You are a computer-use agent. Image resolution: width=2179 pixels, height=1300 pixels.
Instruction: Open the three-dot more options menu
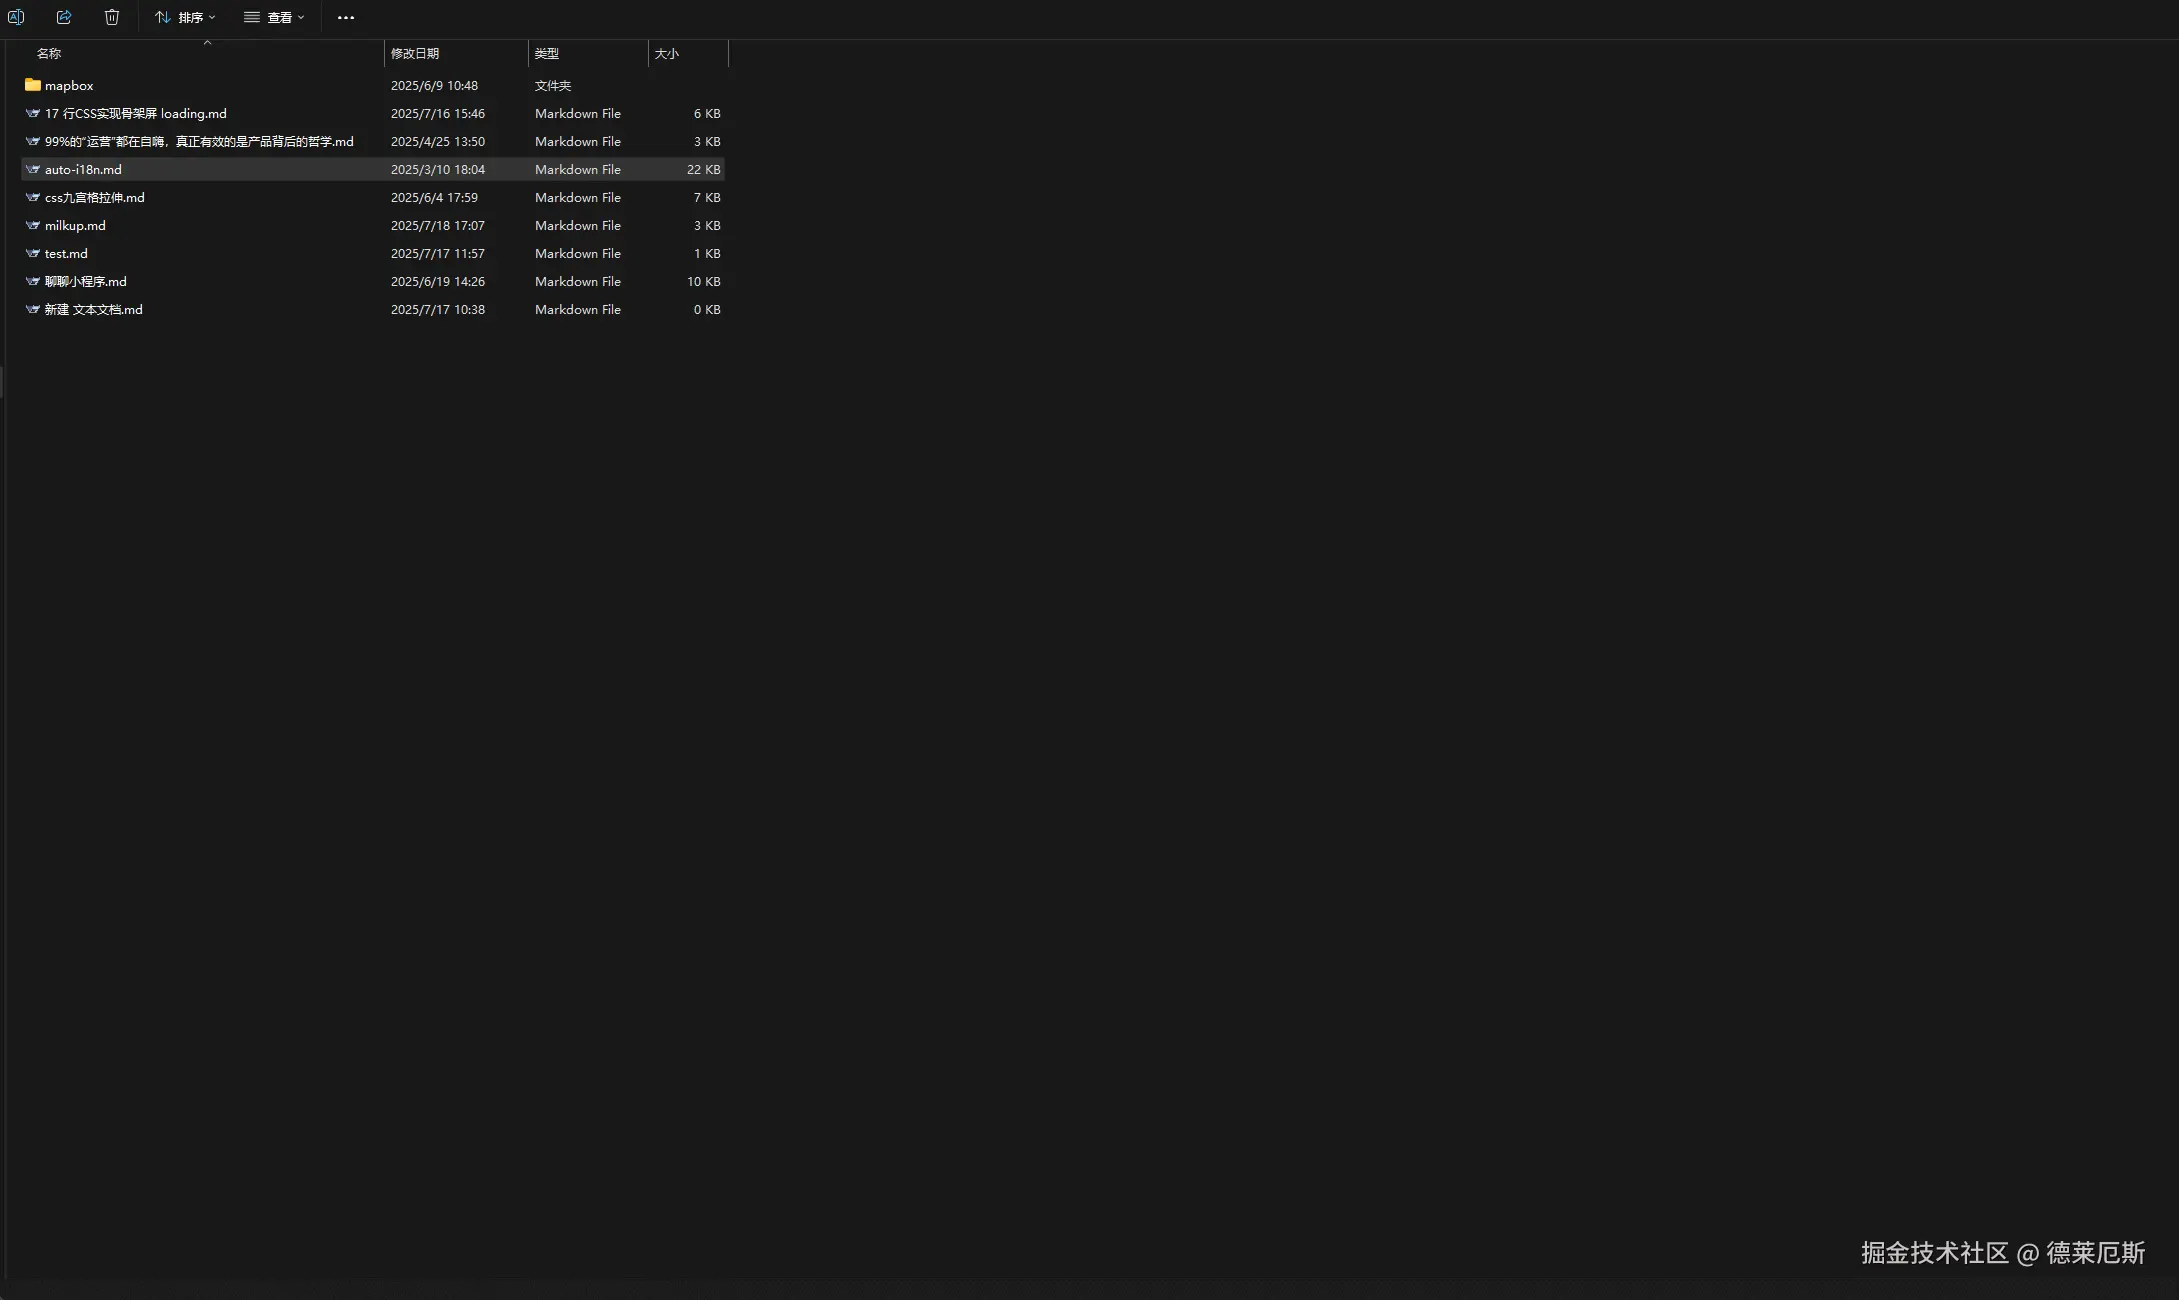[x=346, y=18]
